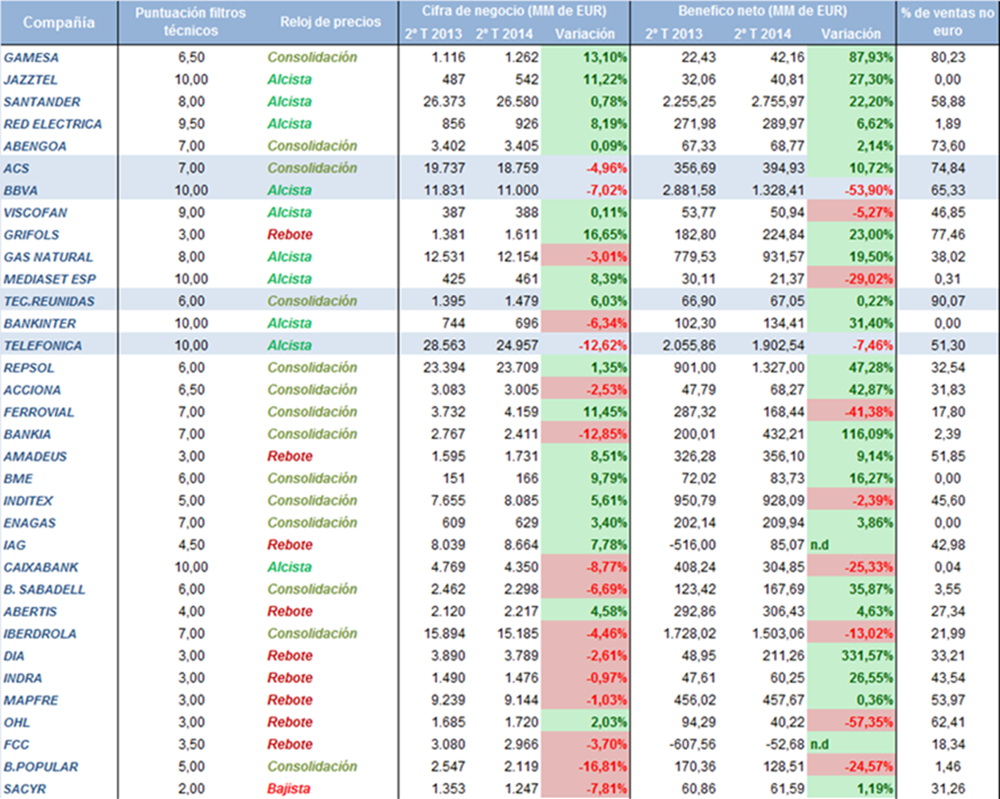Click IBERDROLA's 1.728,02 net profit value
The image size is (1000, 799).
click(x=688, y=634)
